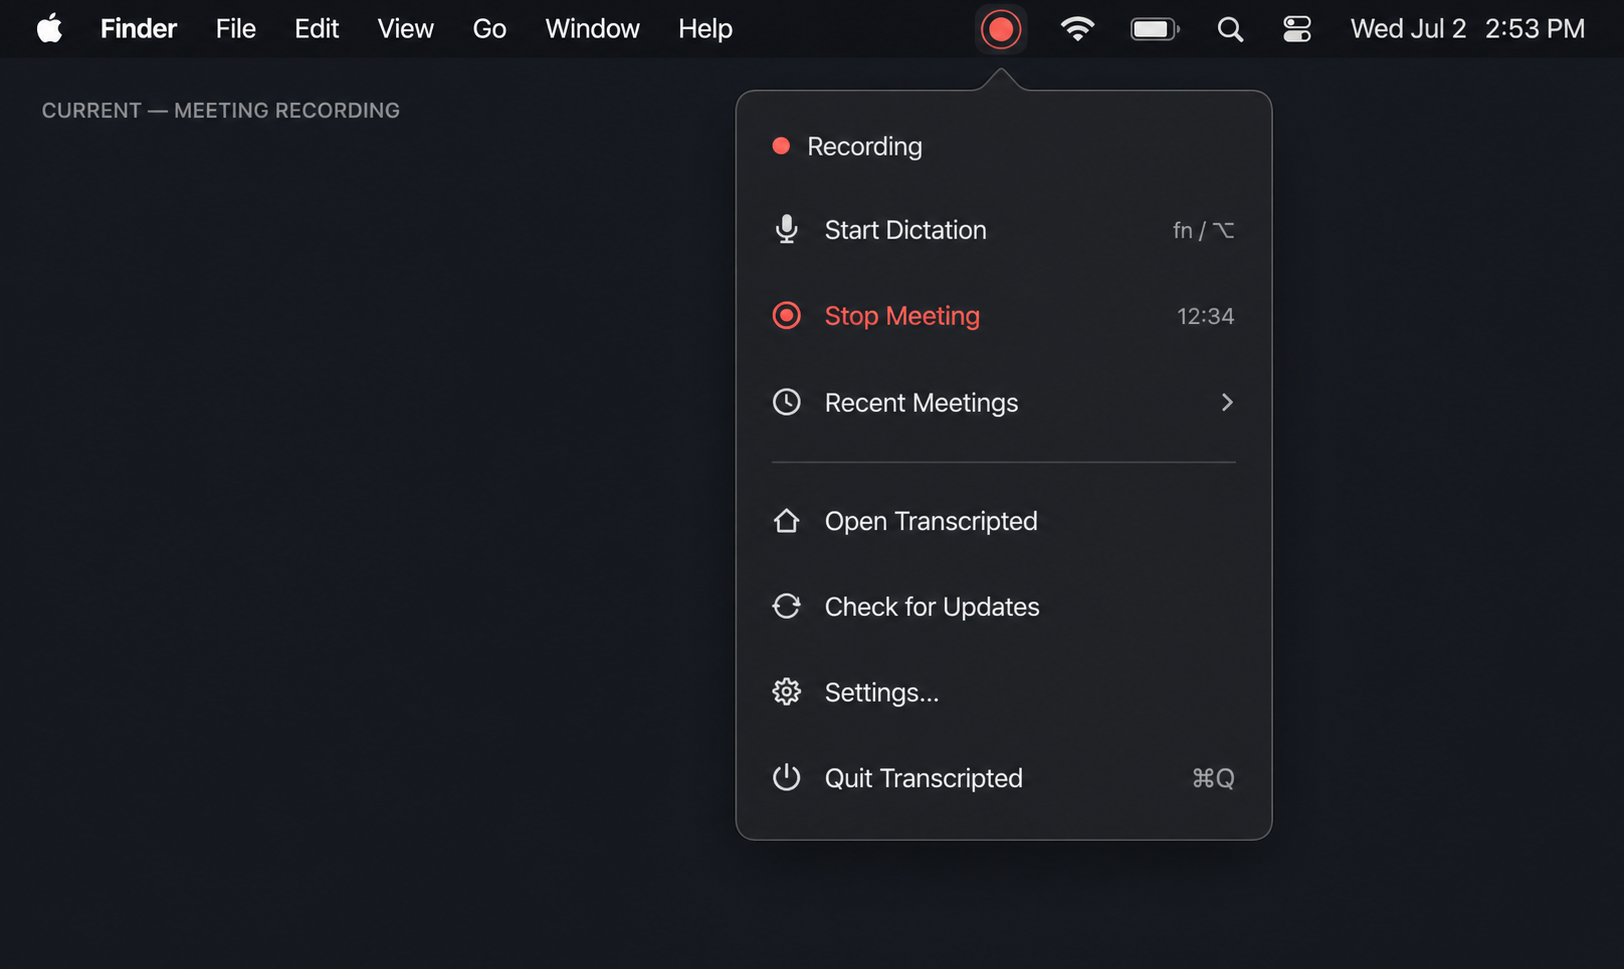The image size is (1624, 969).
Task: Click the date and time in menu bar
Action: click(x=1467, y=29)
